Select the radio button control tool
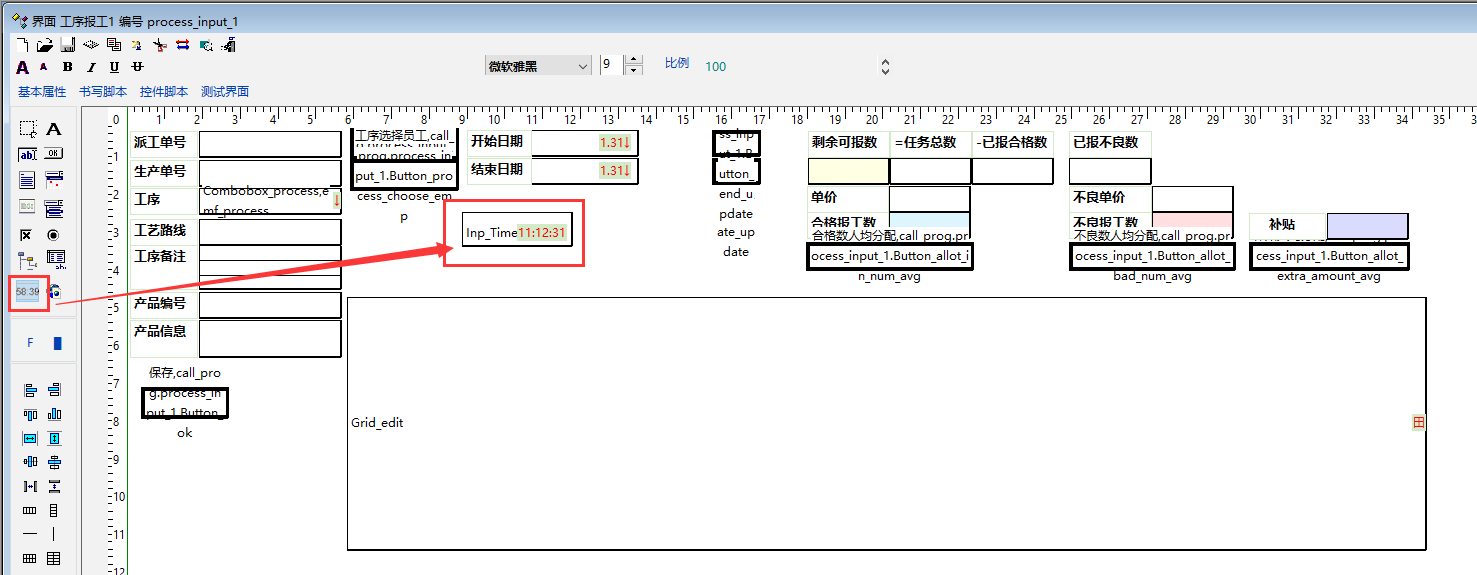The image size is (1477, 575). (x=54, y=234)
